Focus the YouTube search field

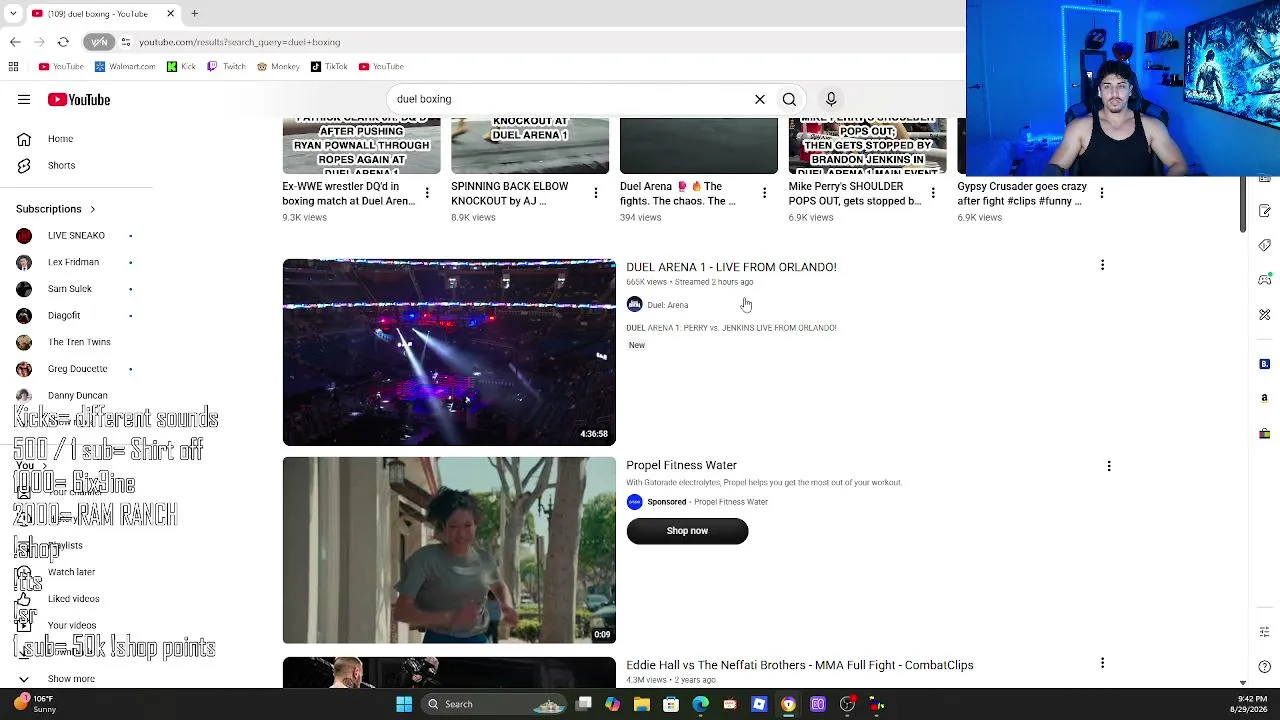pos(570,99)
